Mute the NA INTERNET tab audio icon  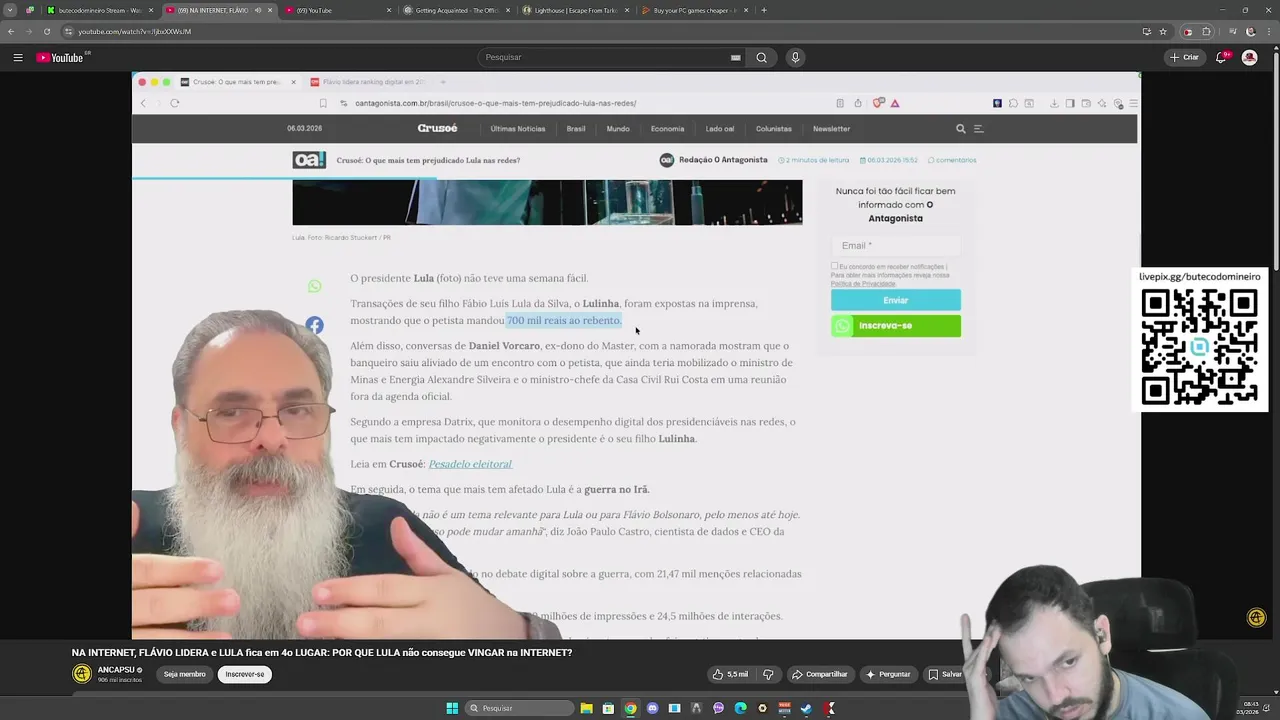258,10
